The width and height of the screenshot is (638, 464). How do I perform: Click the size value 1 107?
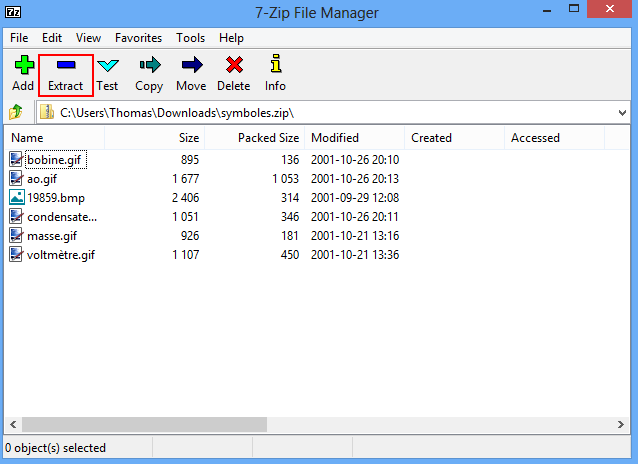tap(186, 255)
